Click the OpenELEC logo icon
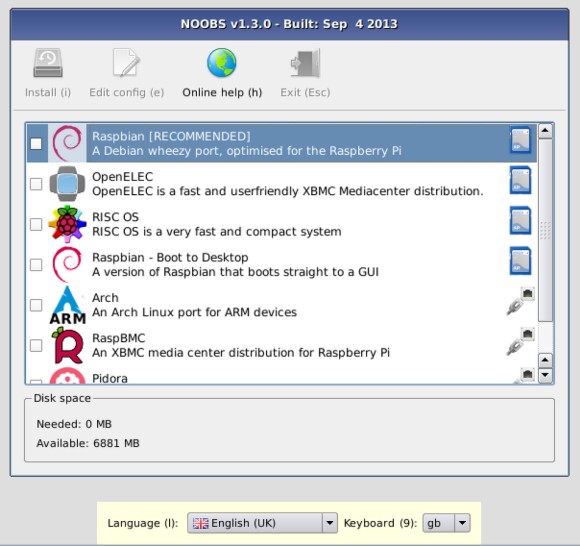 click(67, 183)
